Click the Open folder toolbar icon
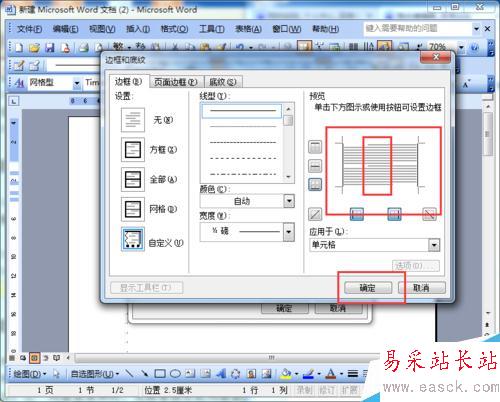The width and height of the screenshot is (500, 402). pos(34,48)
